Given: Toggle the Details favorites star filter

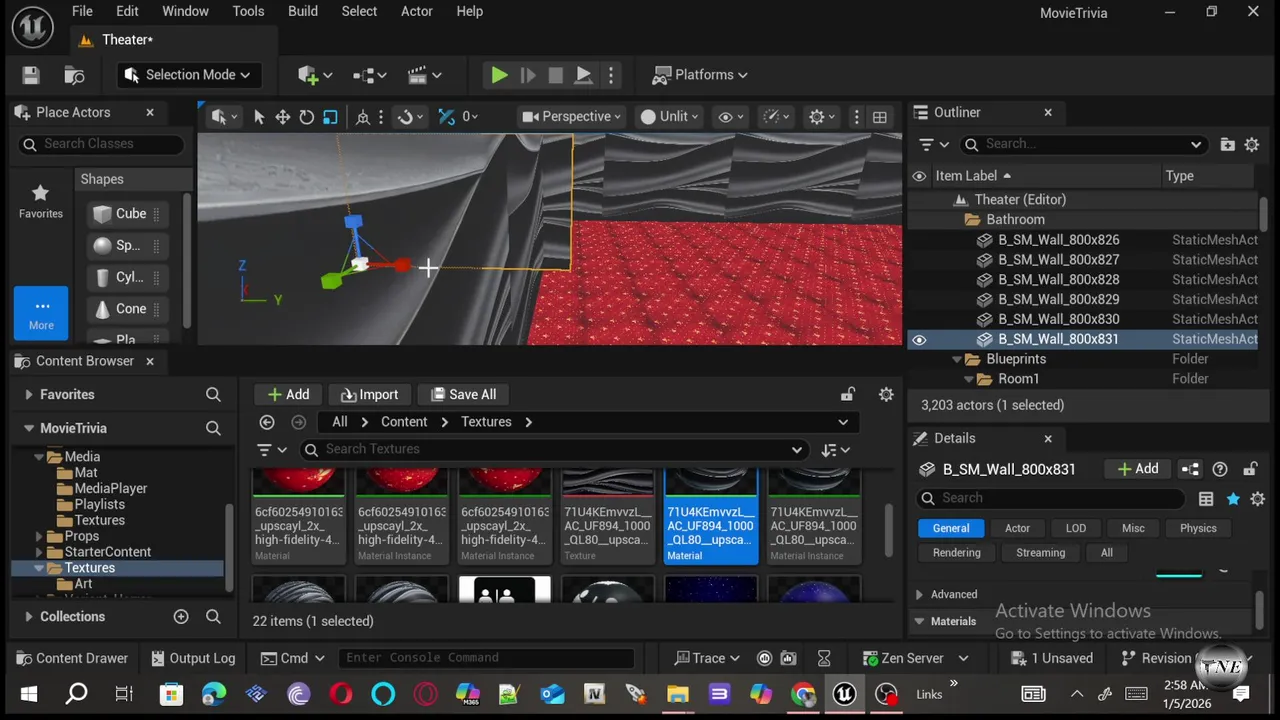Looking at the screenshot, I should click(1232, 498).
